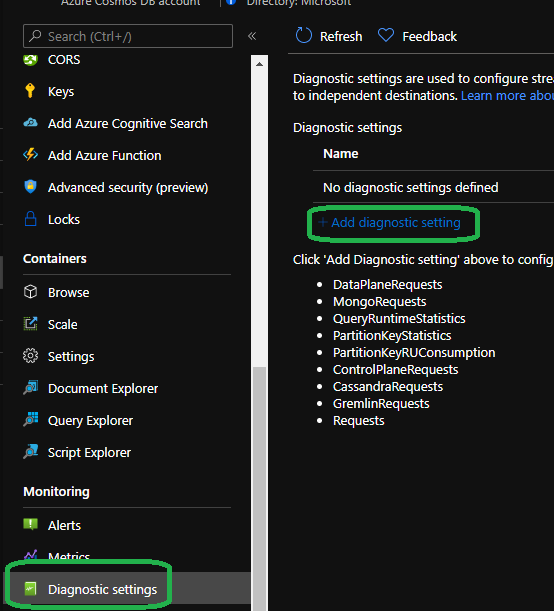Screen dimensions: 554x611
Task: Open Add Azure Function
Action: click(104, 155)
